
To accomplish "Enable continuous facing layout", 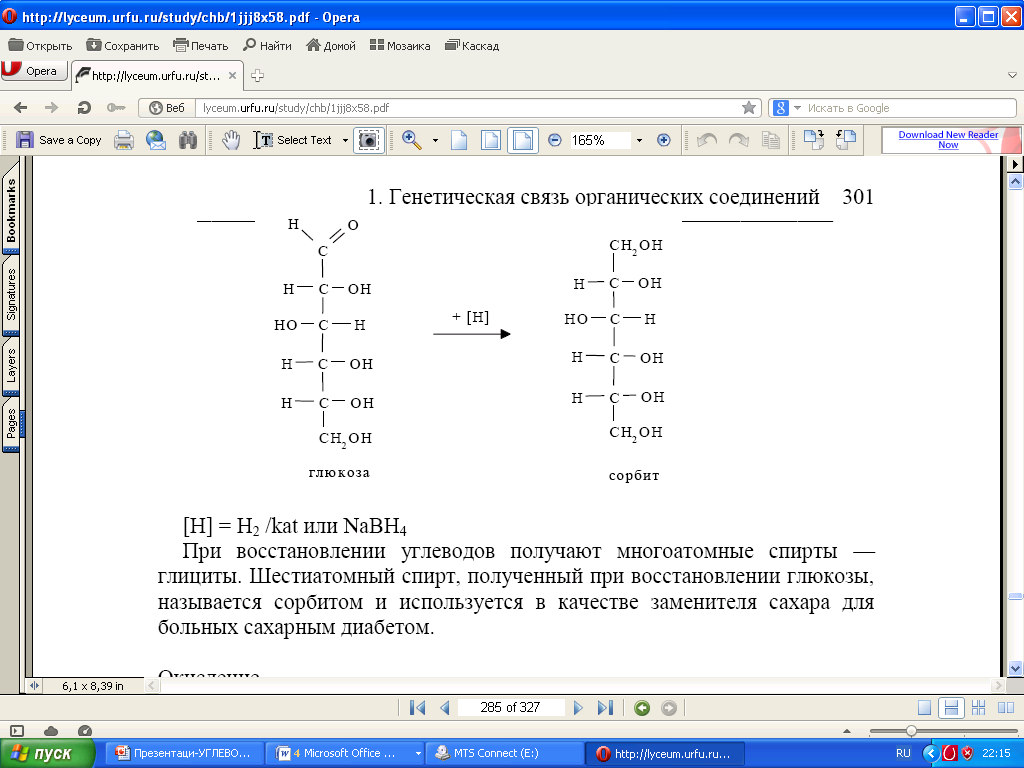I will click(978, 707).
